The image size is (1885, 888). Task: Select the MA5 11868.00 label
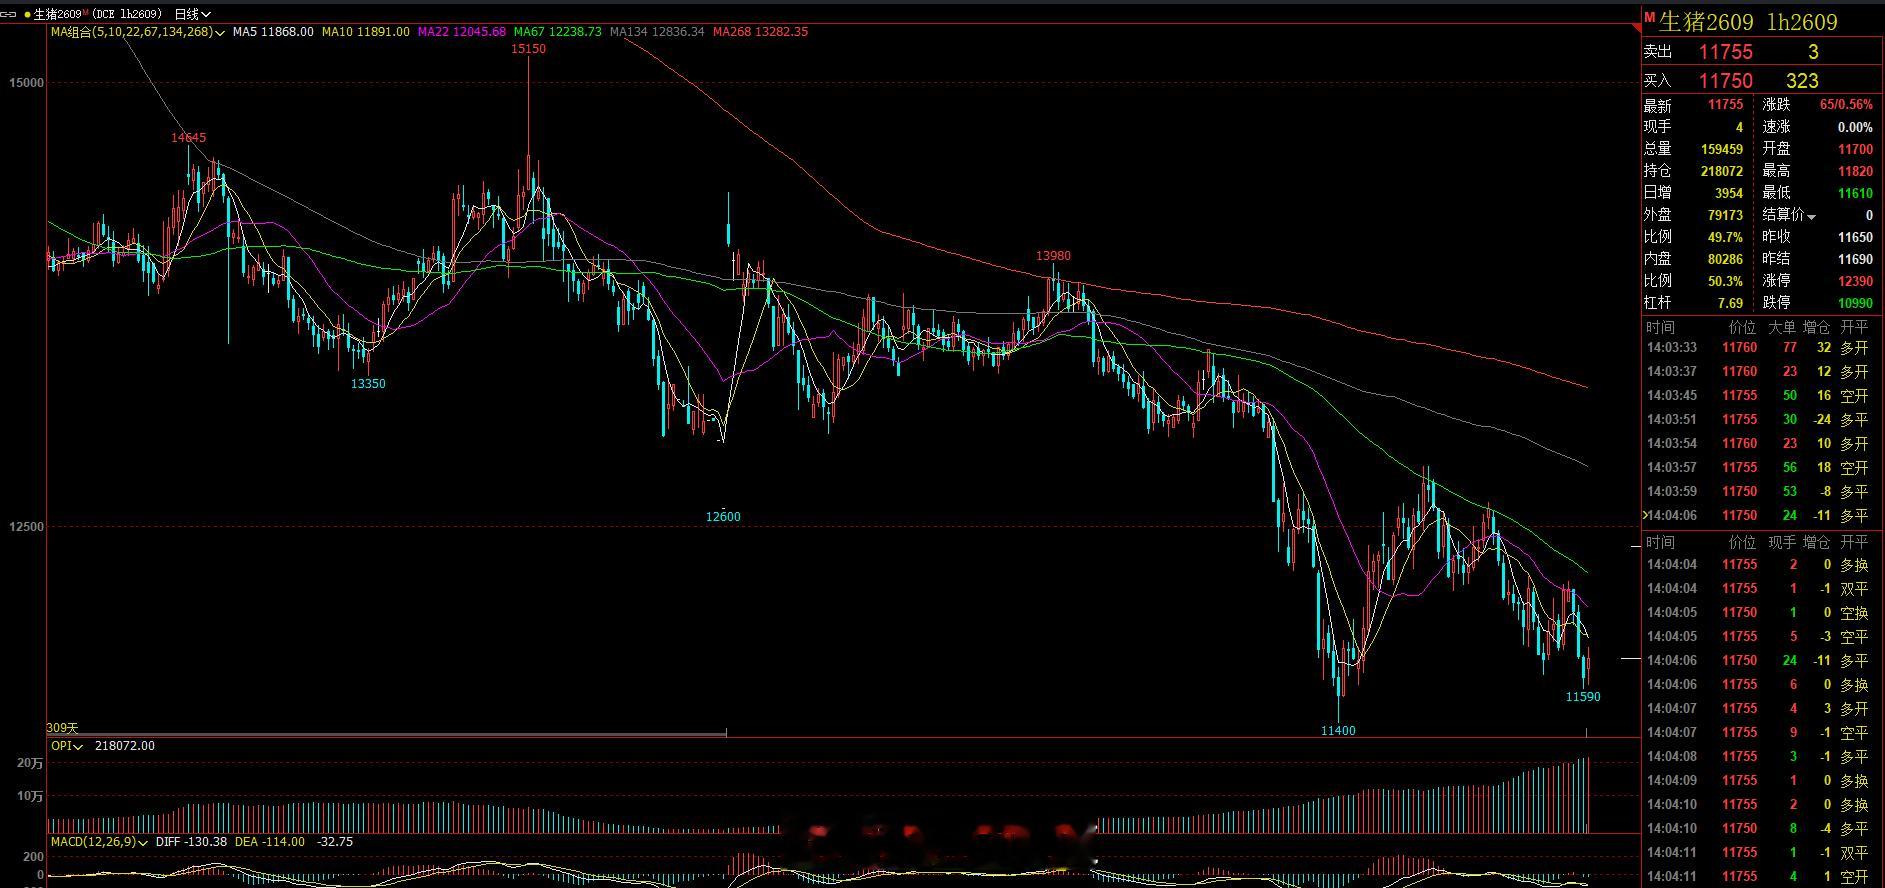(273, 32)
